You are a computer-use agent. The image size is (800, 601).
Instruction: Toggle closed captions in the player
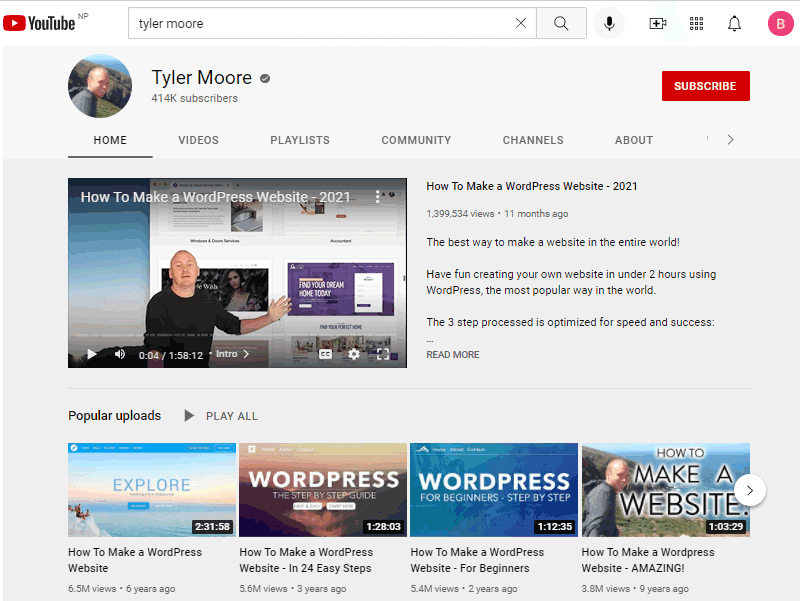coord(325,354)
